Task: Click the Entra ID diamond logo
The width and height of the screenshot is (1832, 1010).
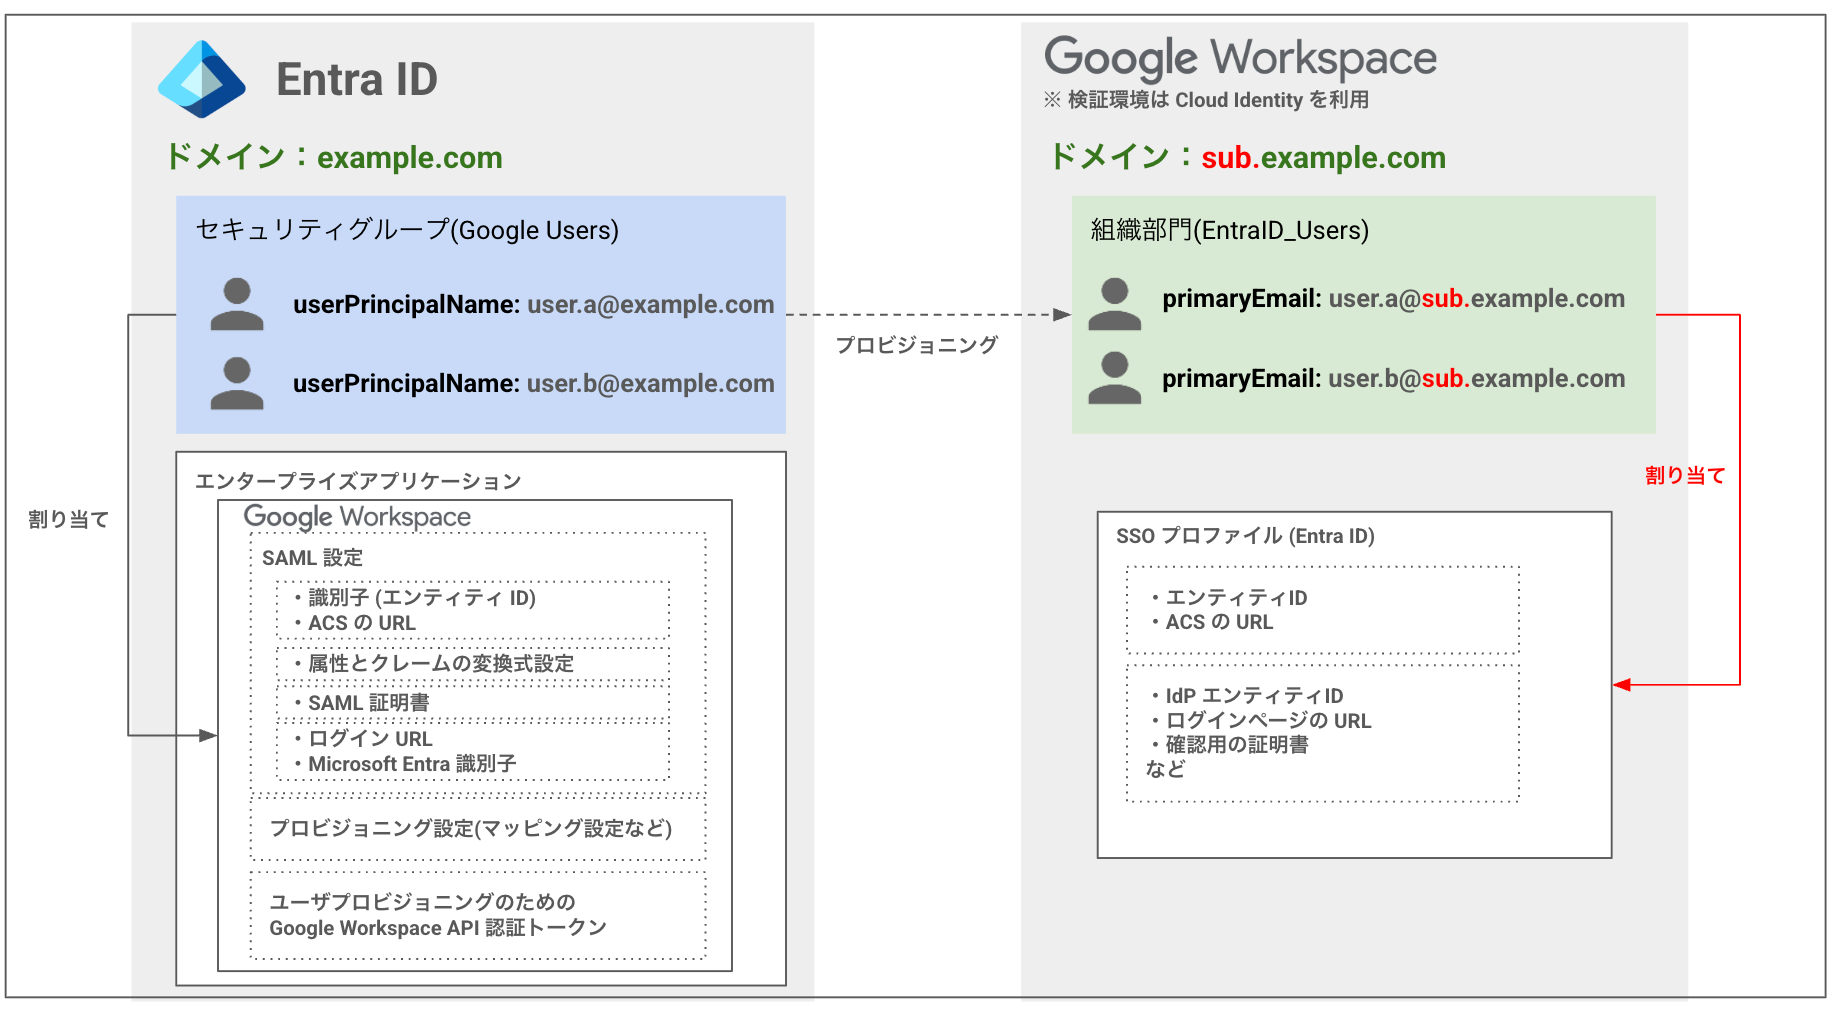Action: click(202, 79)
